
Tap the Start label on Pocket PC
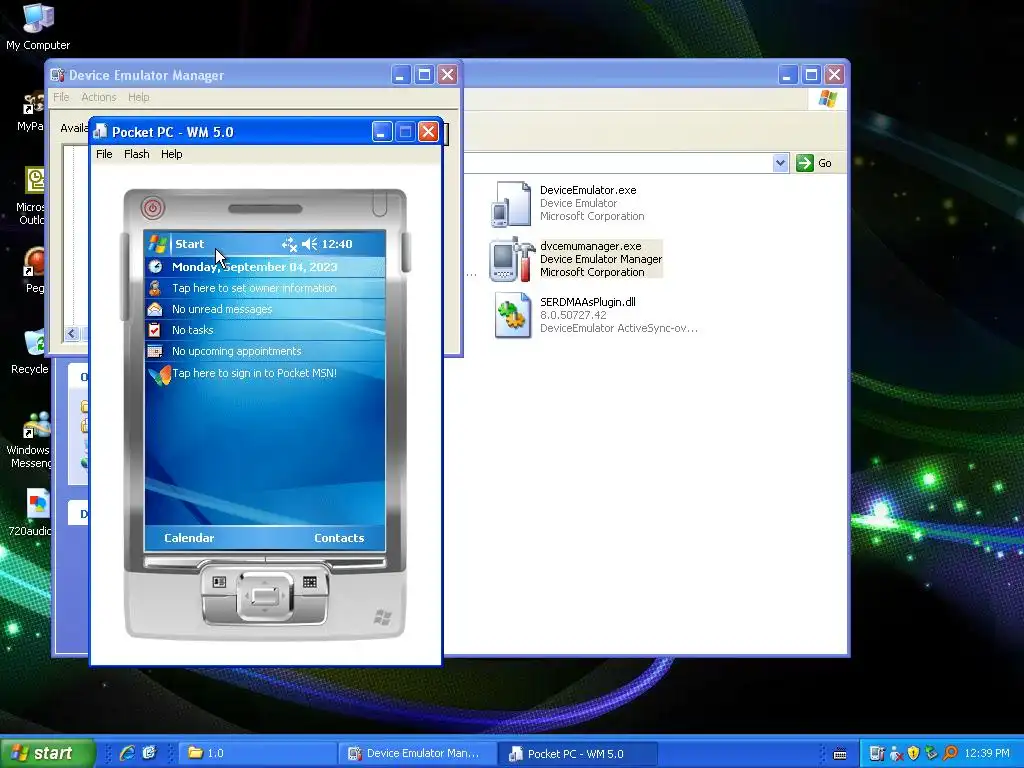pos(189,244)
